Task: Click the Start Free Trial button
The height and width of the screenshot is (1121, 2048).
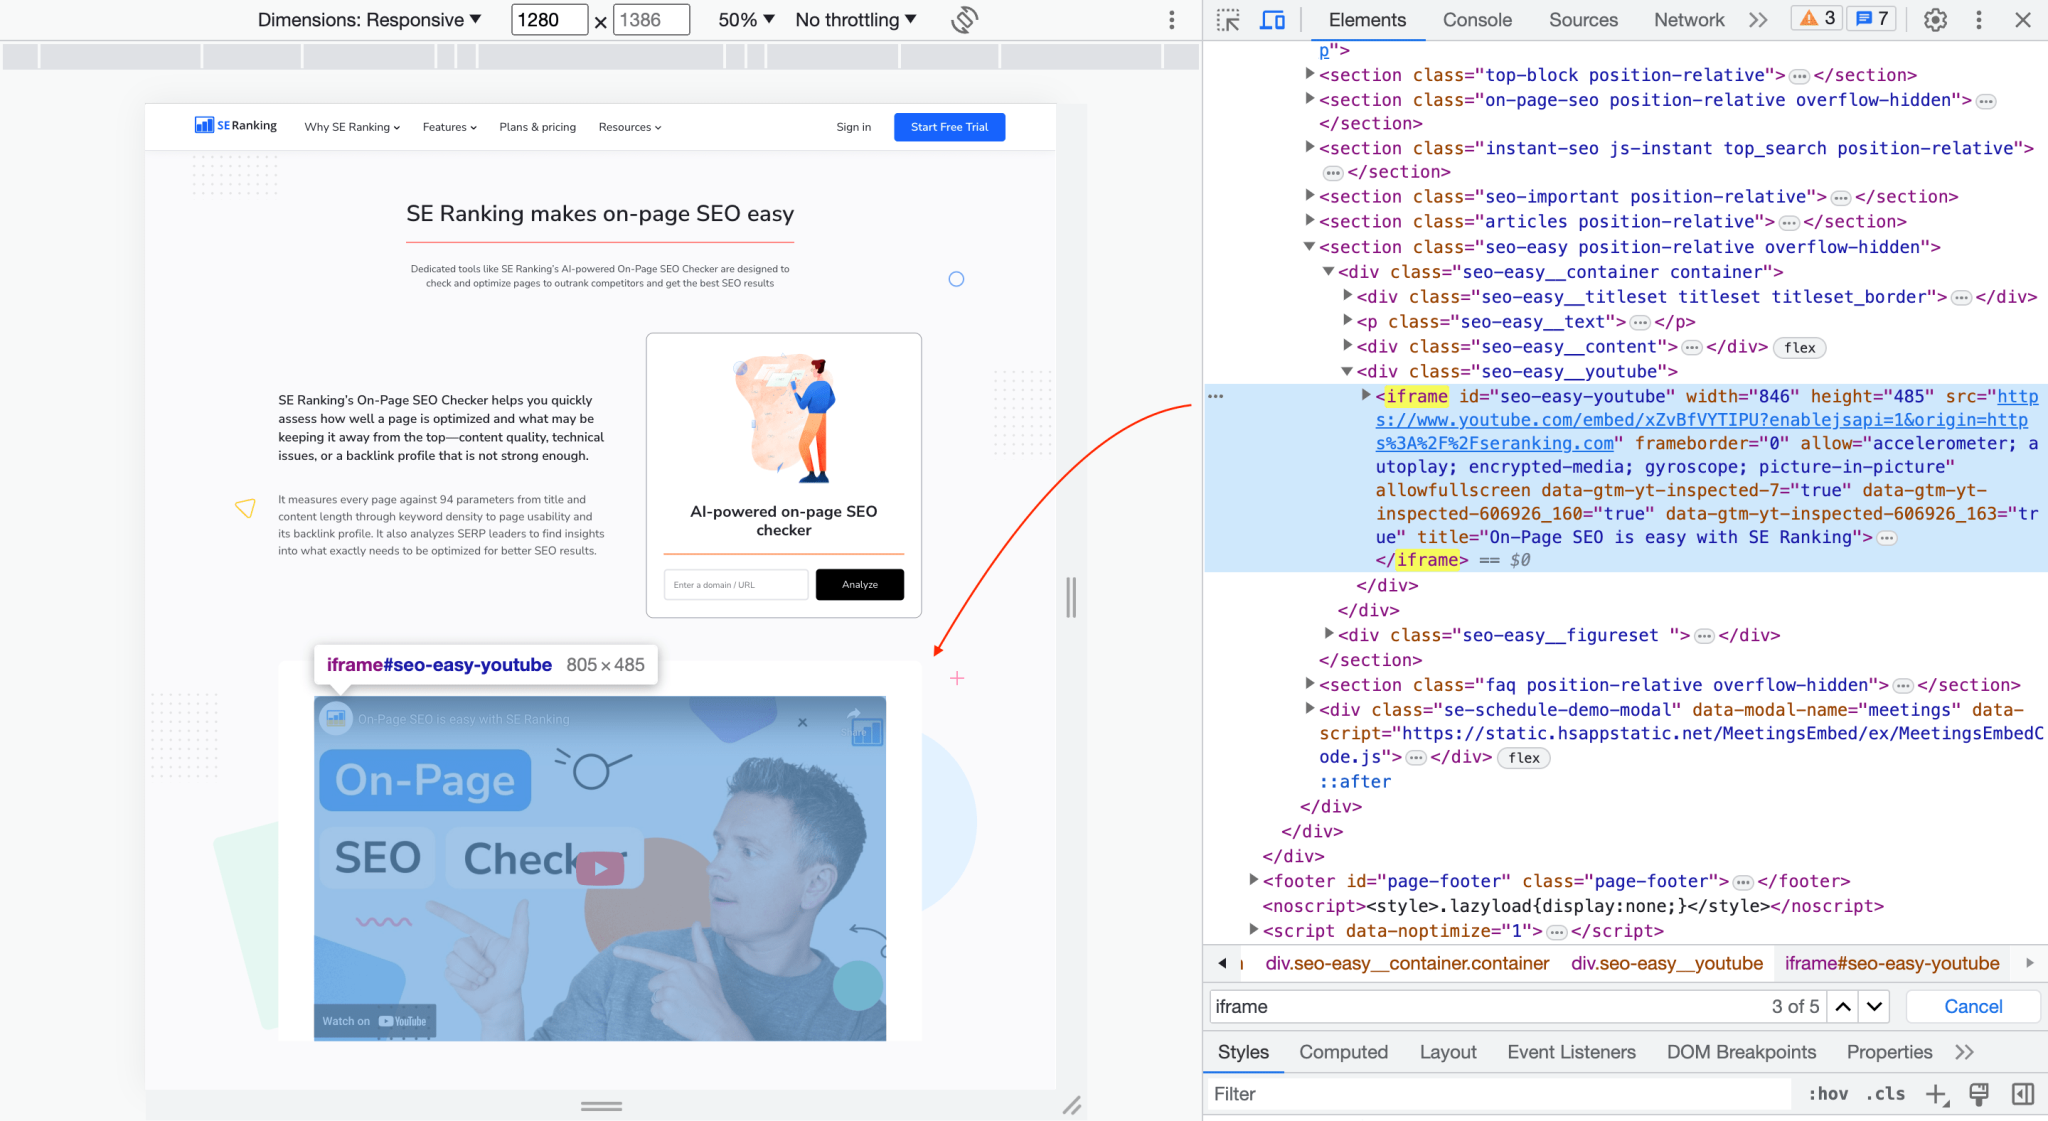Action: point(948,127)
